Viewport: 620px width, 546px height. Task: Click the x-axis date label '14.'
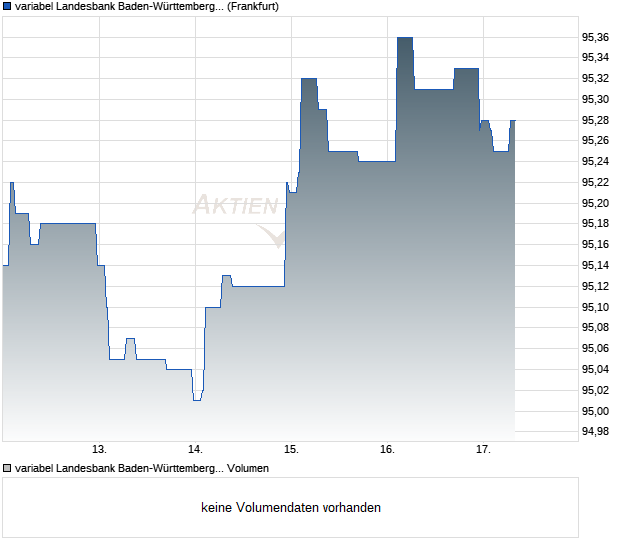coord(195,449)
